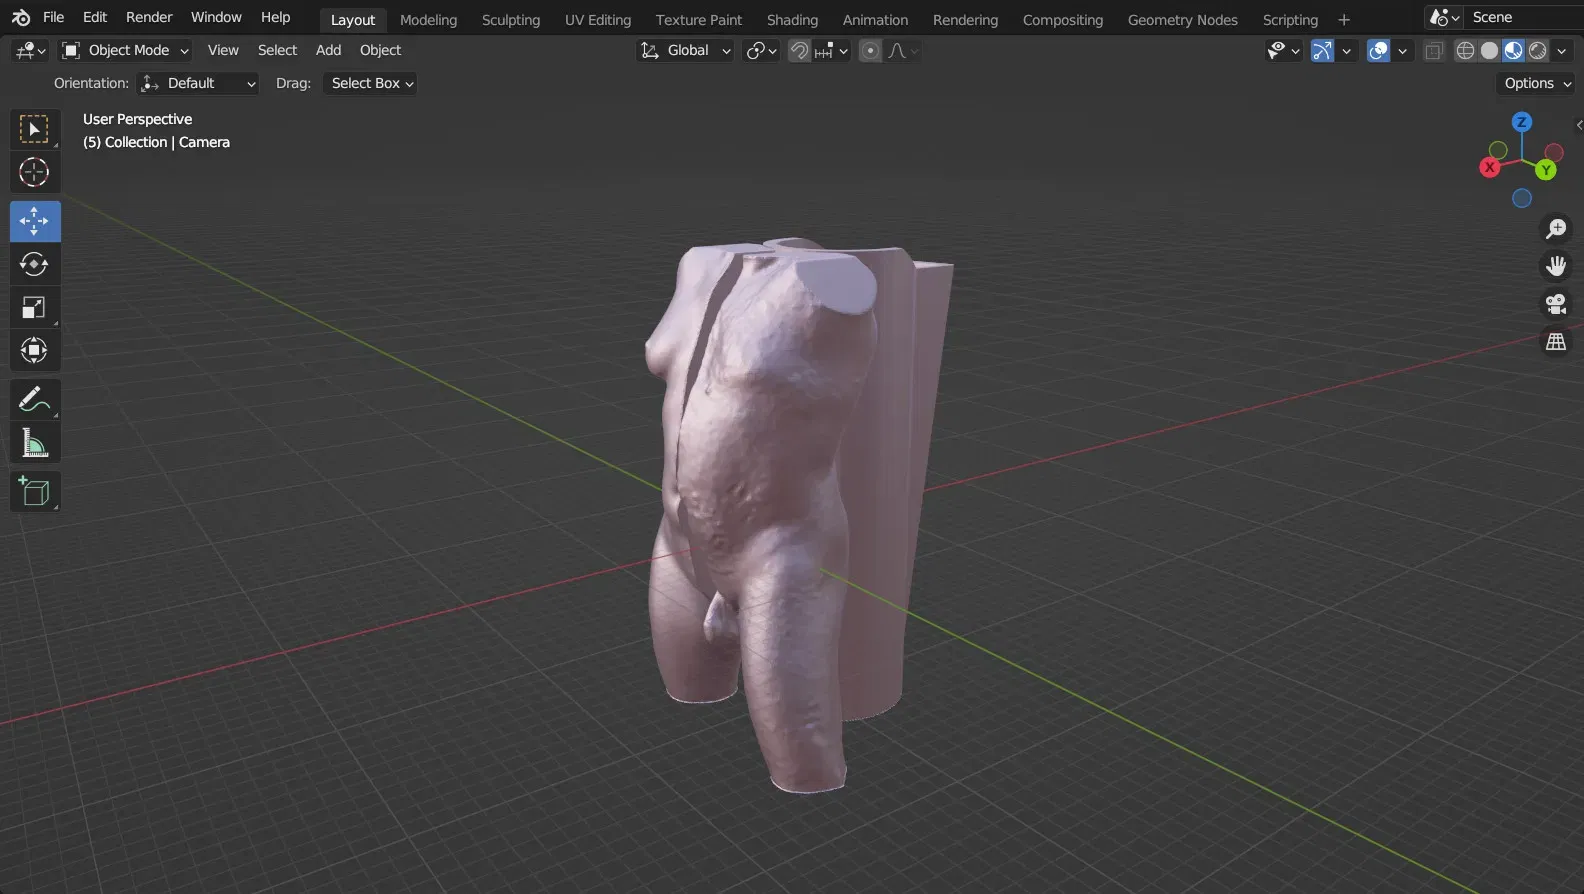Select the Add Cube tool
The width and height of the screenshot is (1584, 894).
35,491
